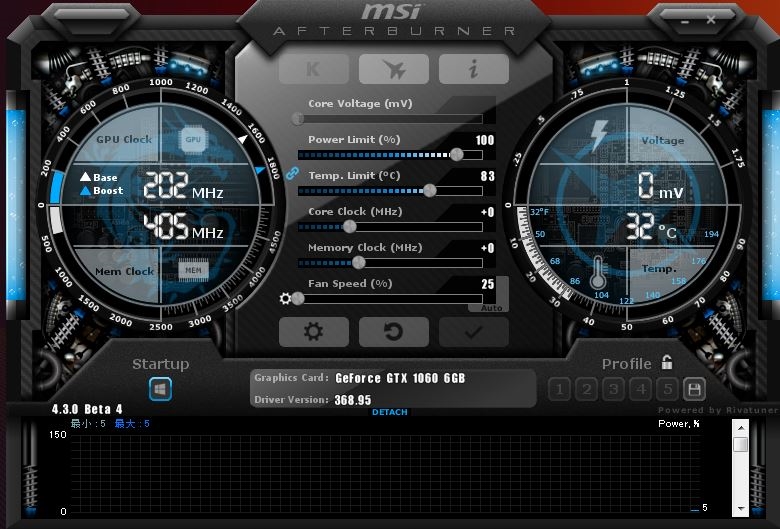Click the Power Limit value 100

click(485, 140)
